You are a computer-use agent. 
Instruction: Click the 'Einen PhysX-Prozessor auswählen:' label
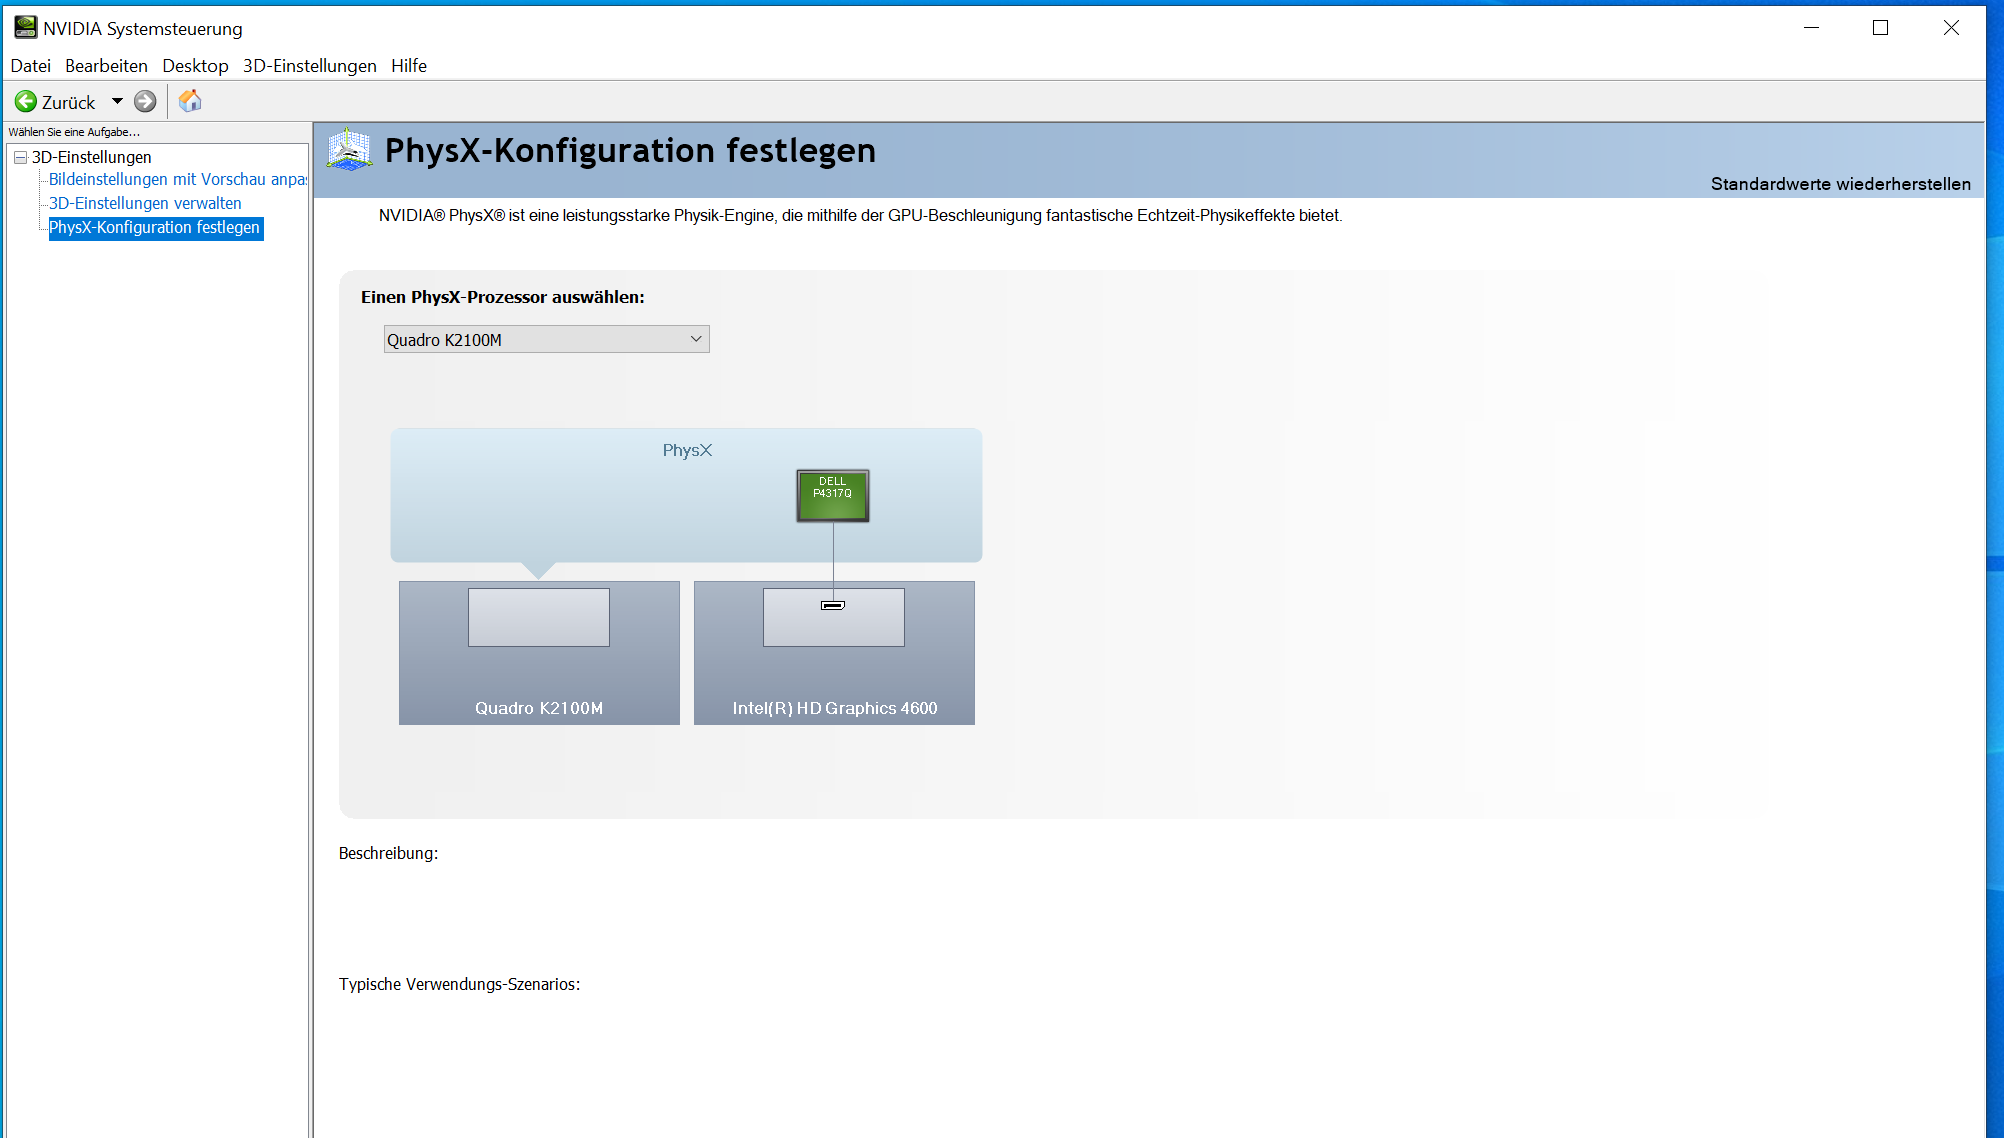(x=503, y=297)
